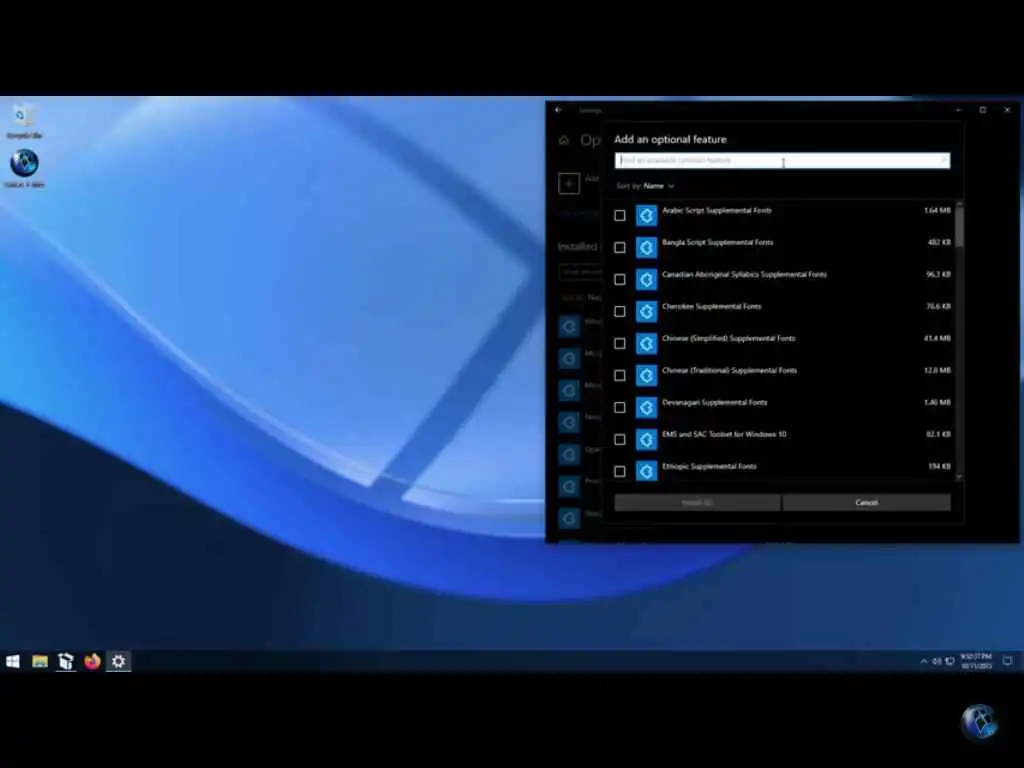The image size is (1024, 768).
Task: Check the Devanagari Supplemental Fonts box
Action: 620,408
